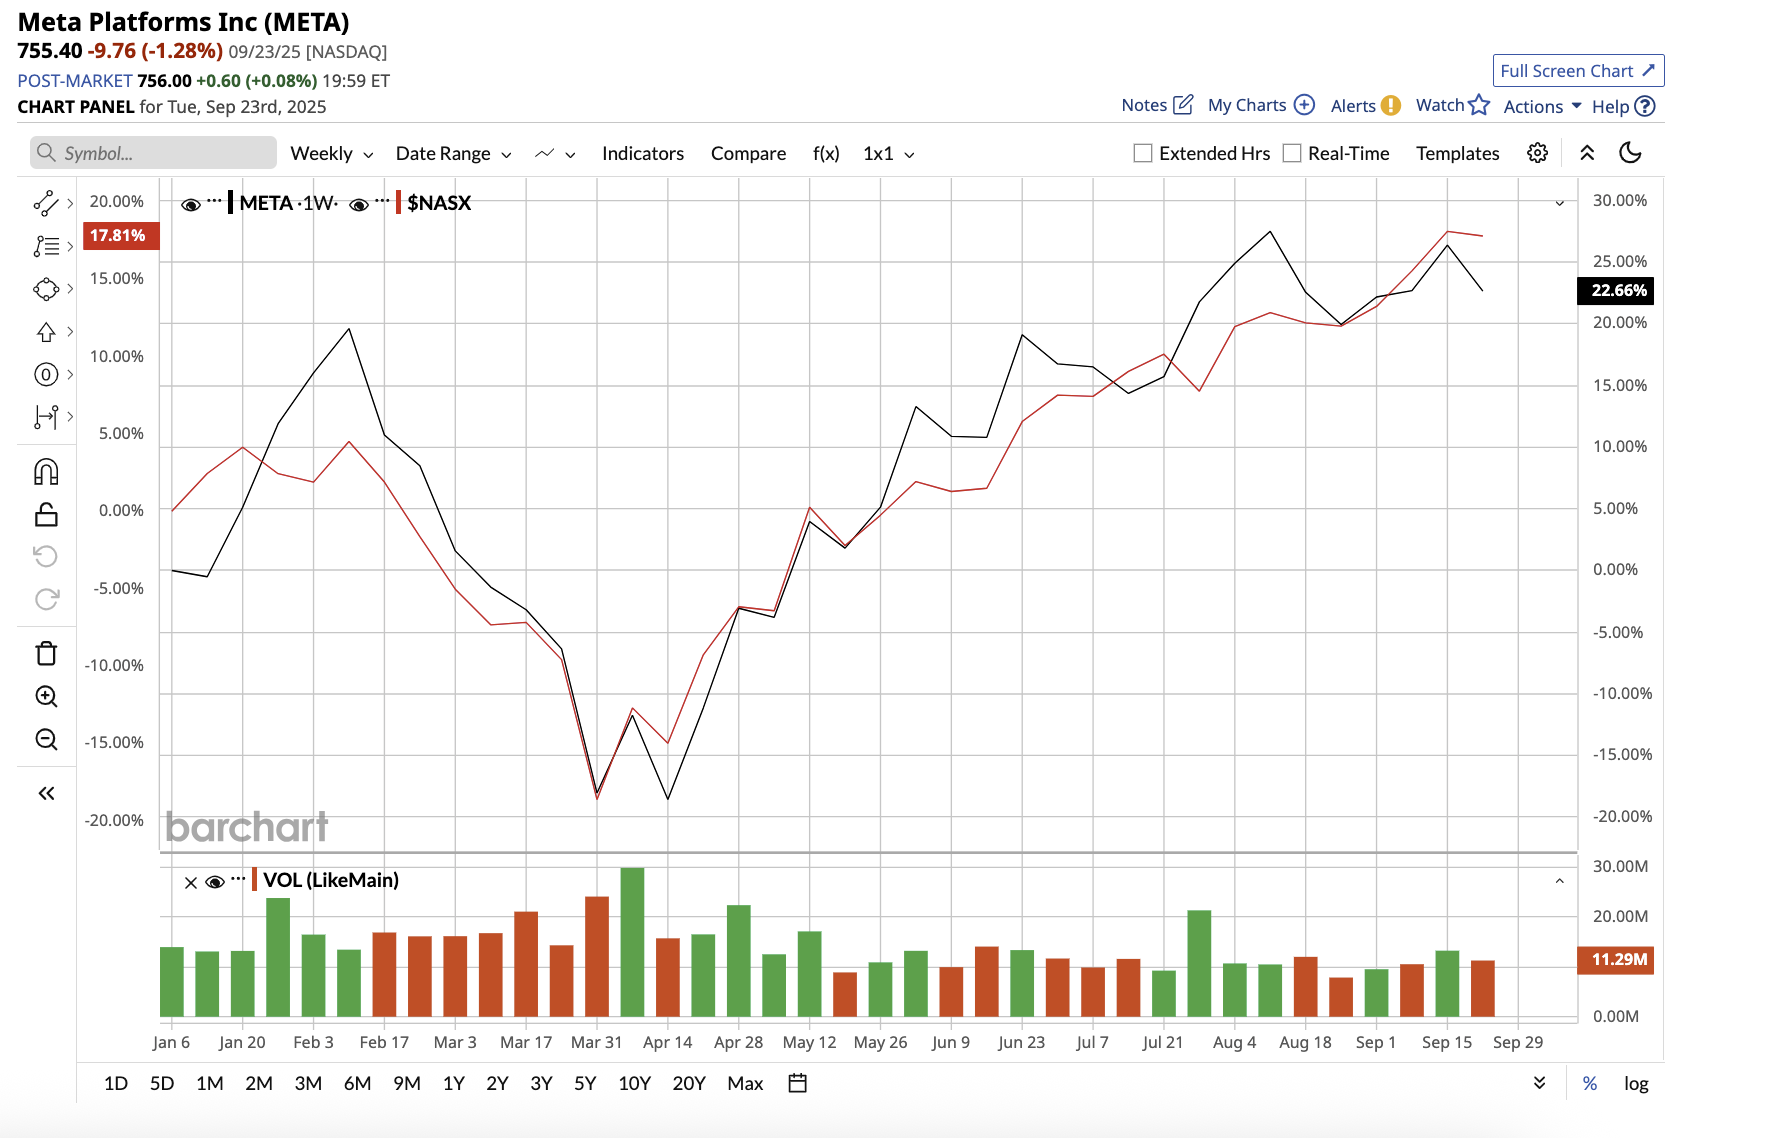Click VOL orange color bar
The height and width of the screenshot is (1138, 1786).
(x=254, y=880)
